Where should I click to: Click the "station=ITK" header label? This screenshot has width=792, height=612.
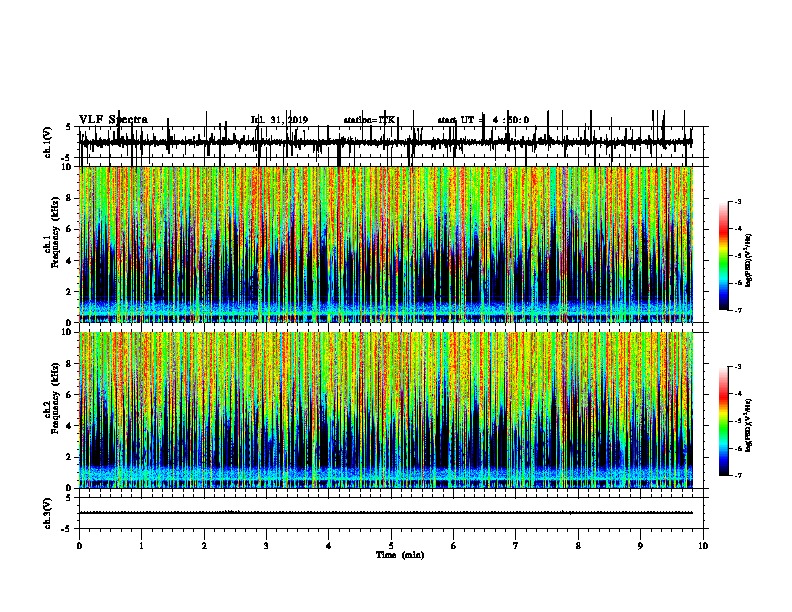point(369,120)
